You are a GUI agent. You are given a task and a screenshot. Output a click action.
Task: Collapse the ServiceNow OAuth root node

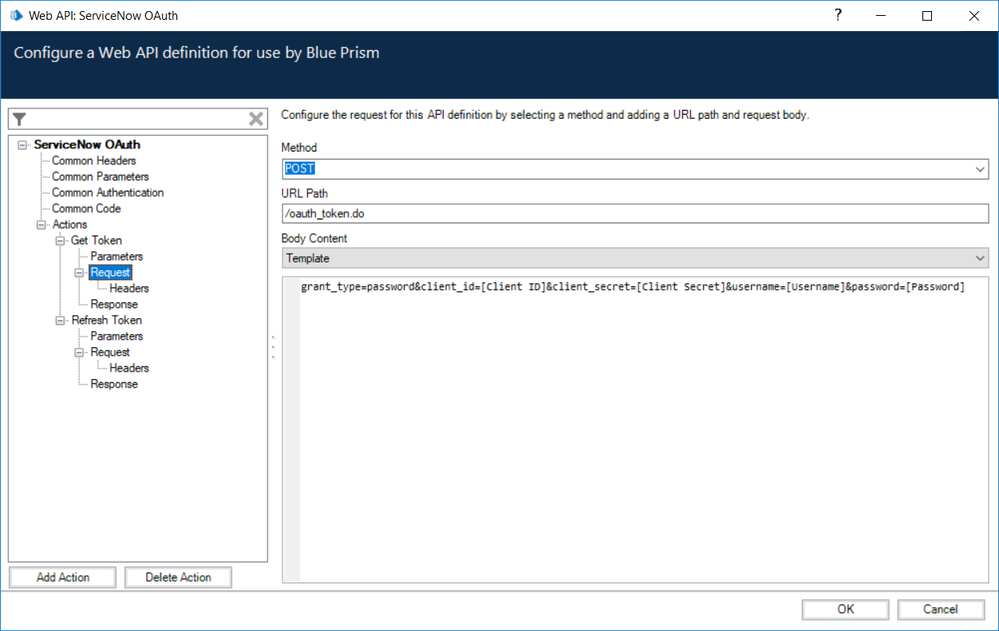coord(22,145)
